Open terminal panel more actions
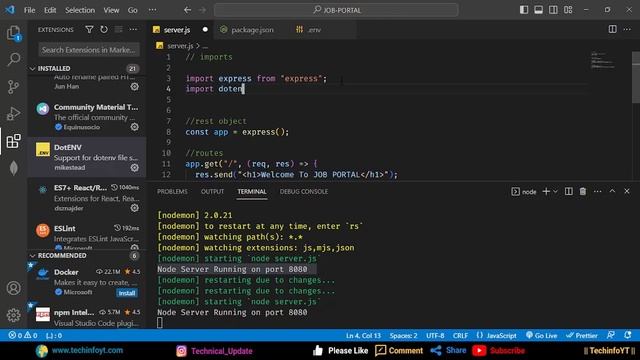Viewport: 640px width, 360px height. tap(598, 191)
